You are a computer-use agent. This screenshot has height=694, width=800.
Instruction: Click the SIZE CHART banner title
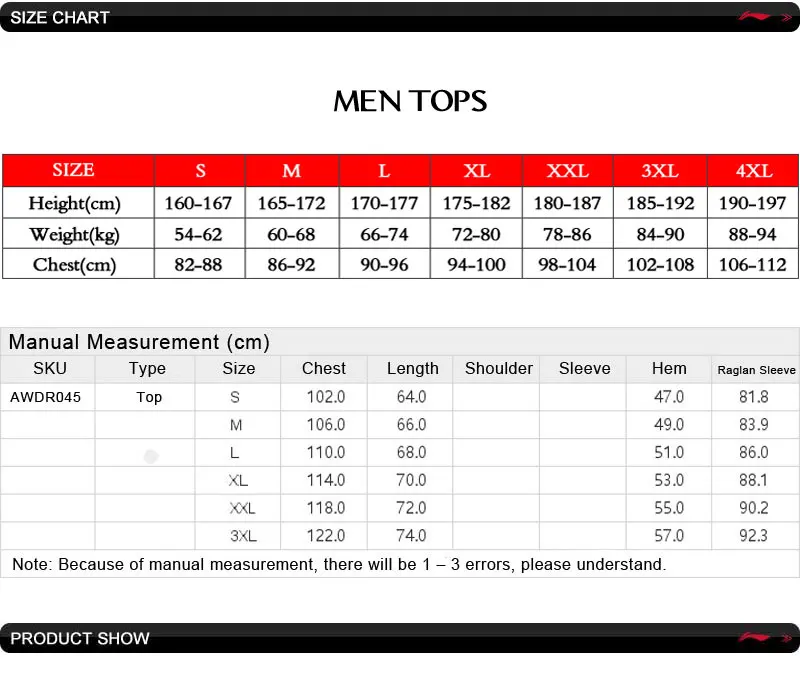60,18
